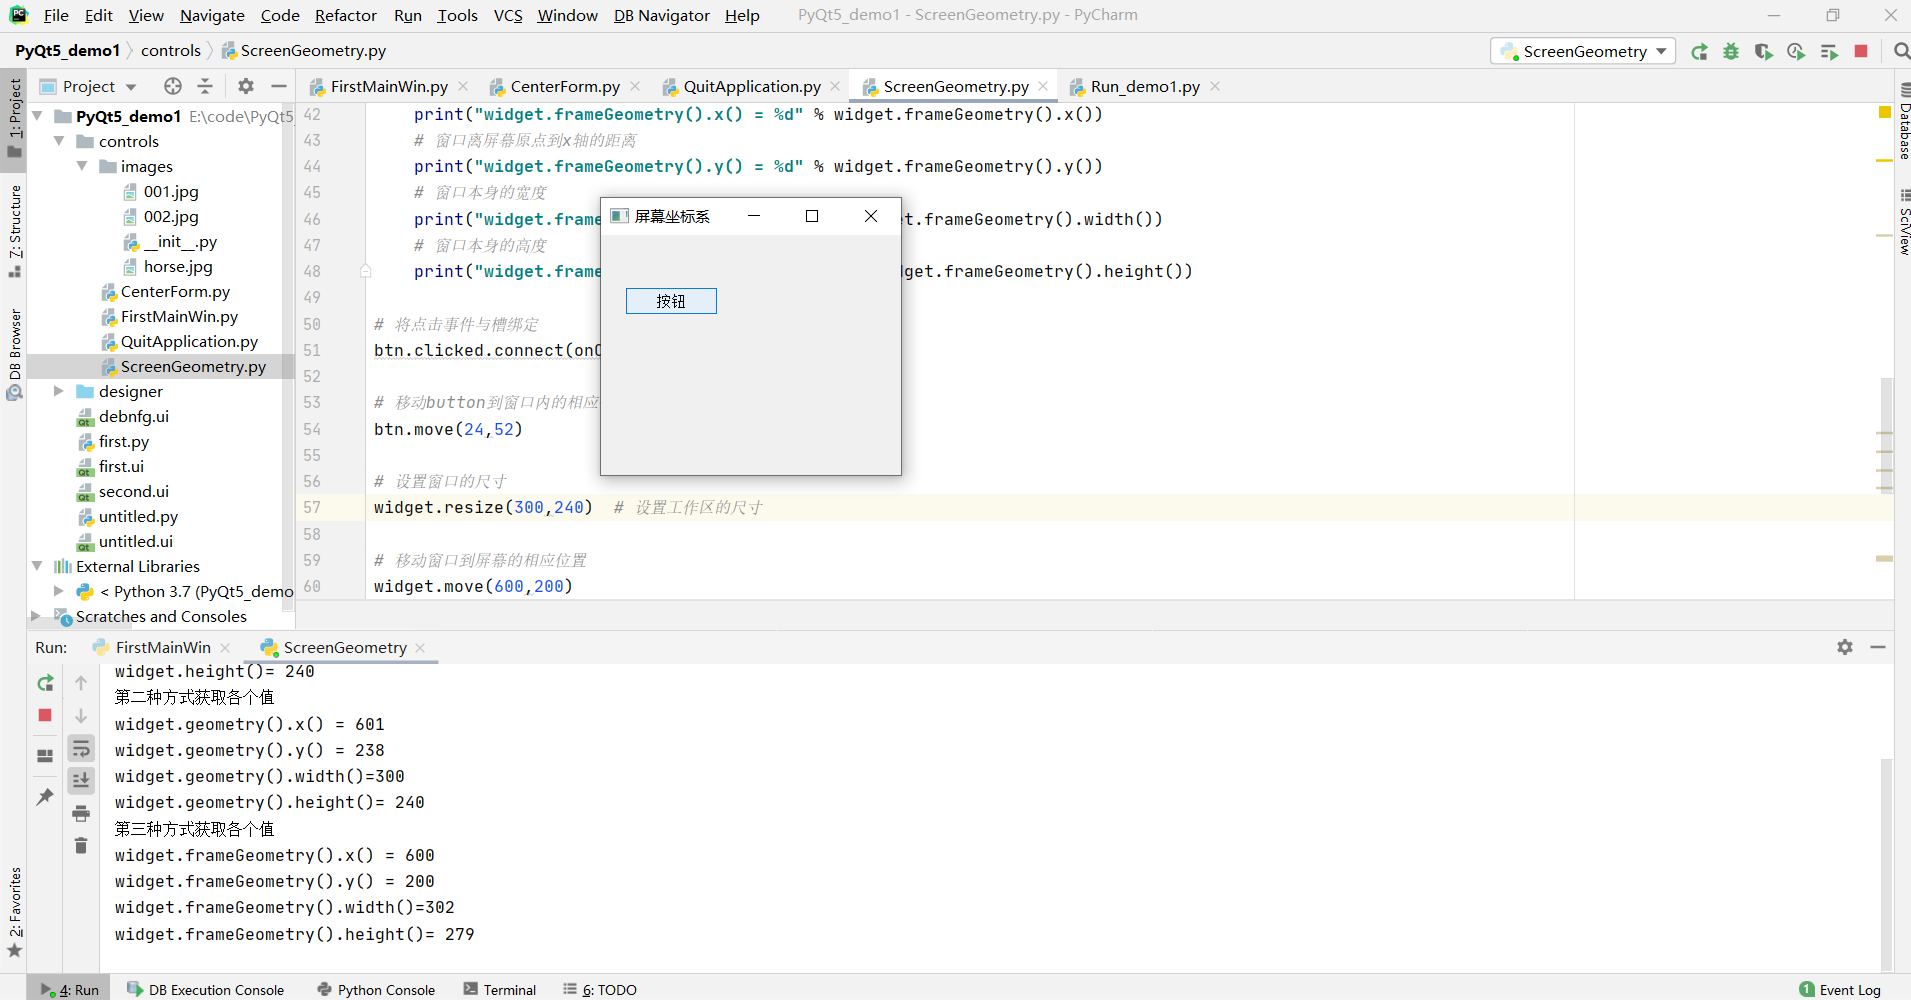Image resolution: width=1911 pixels, height=1000 pixels.
Task: Open Run panel settings gear
Action: 1845,647
